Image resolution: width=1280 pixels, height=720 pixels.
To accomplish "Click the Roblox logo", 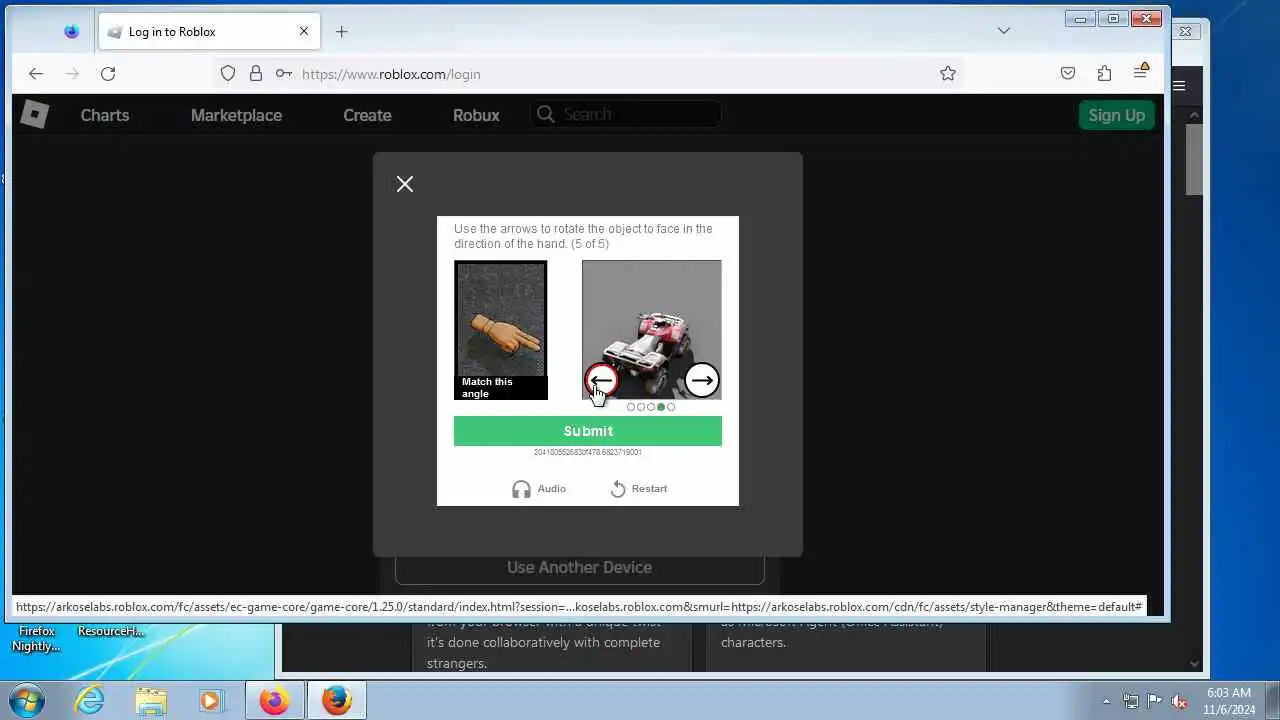I will click(35, 114).
